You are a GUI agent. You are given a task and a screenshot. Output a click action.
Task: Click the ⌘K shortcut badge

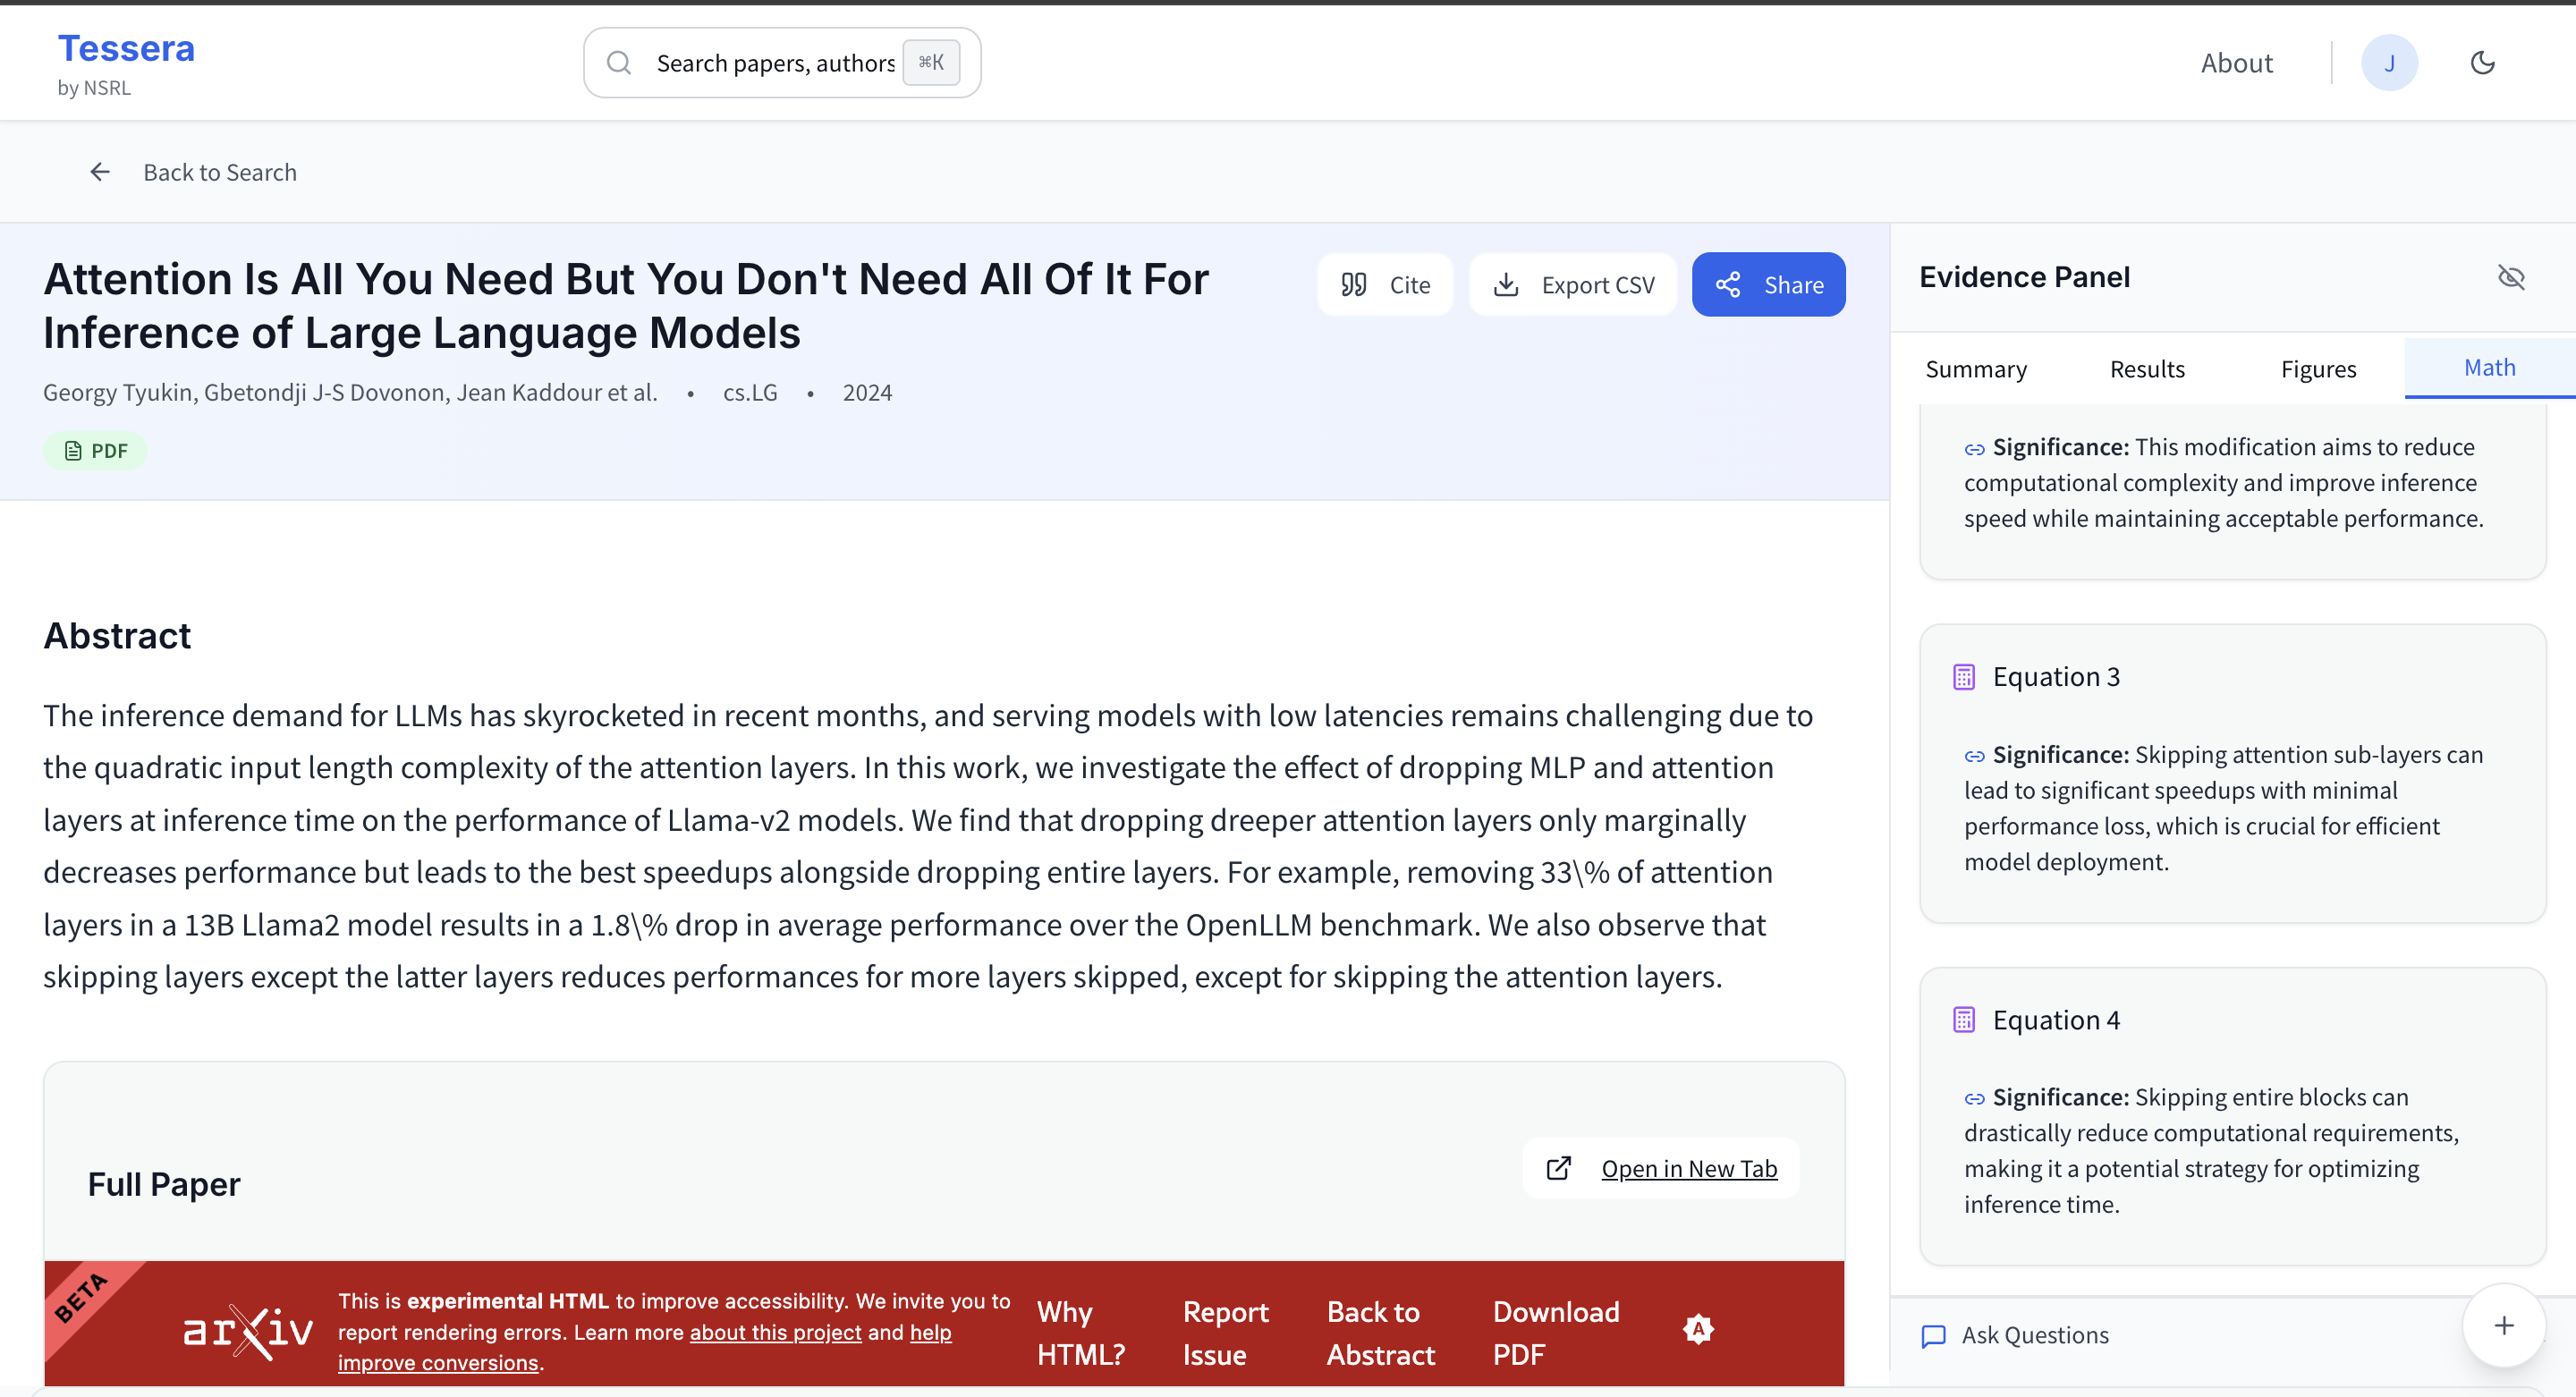[931, 62]
